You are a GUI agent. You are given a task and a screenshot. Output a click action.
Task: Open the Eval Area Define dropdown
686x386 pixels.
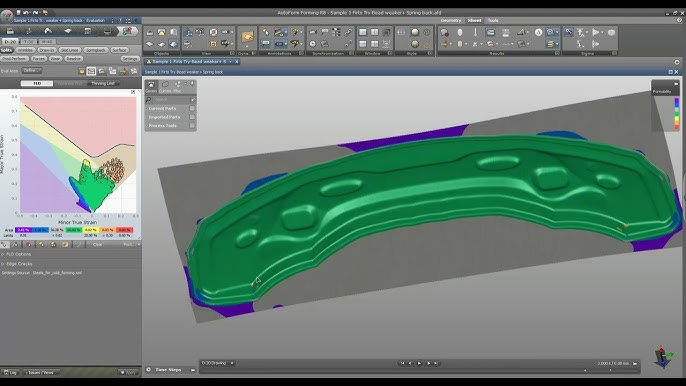(32, 70)
